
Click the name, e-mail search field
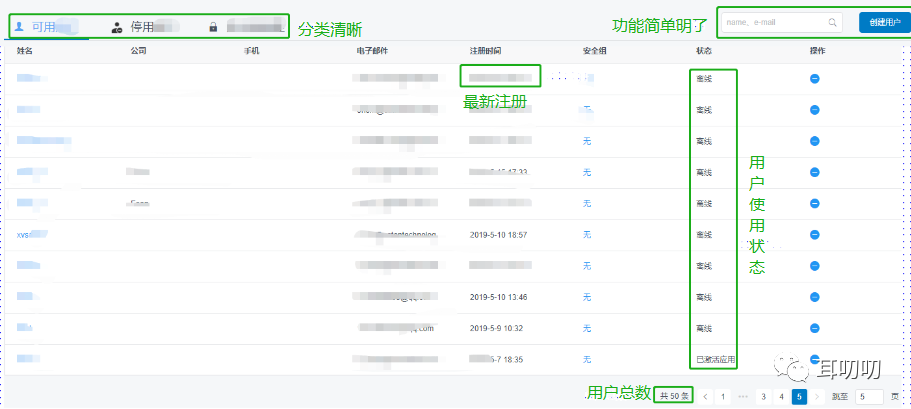(x=774, y=22)
